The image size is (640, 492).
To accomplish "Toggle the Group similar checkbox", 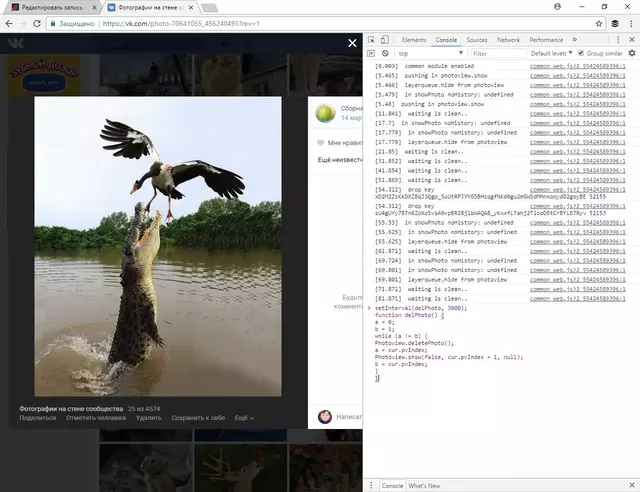I will (x=581, y=53).
